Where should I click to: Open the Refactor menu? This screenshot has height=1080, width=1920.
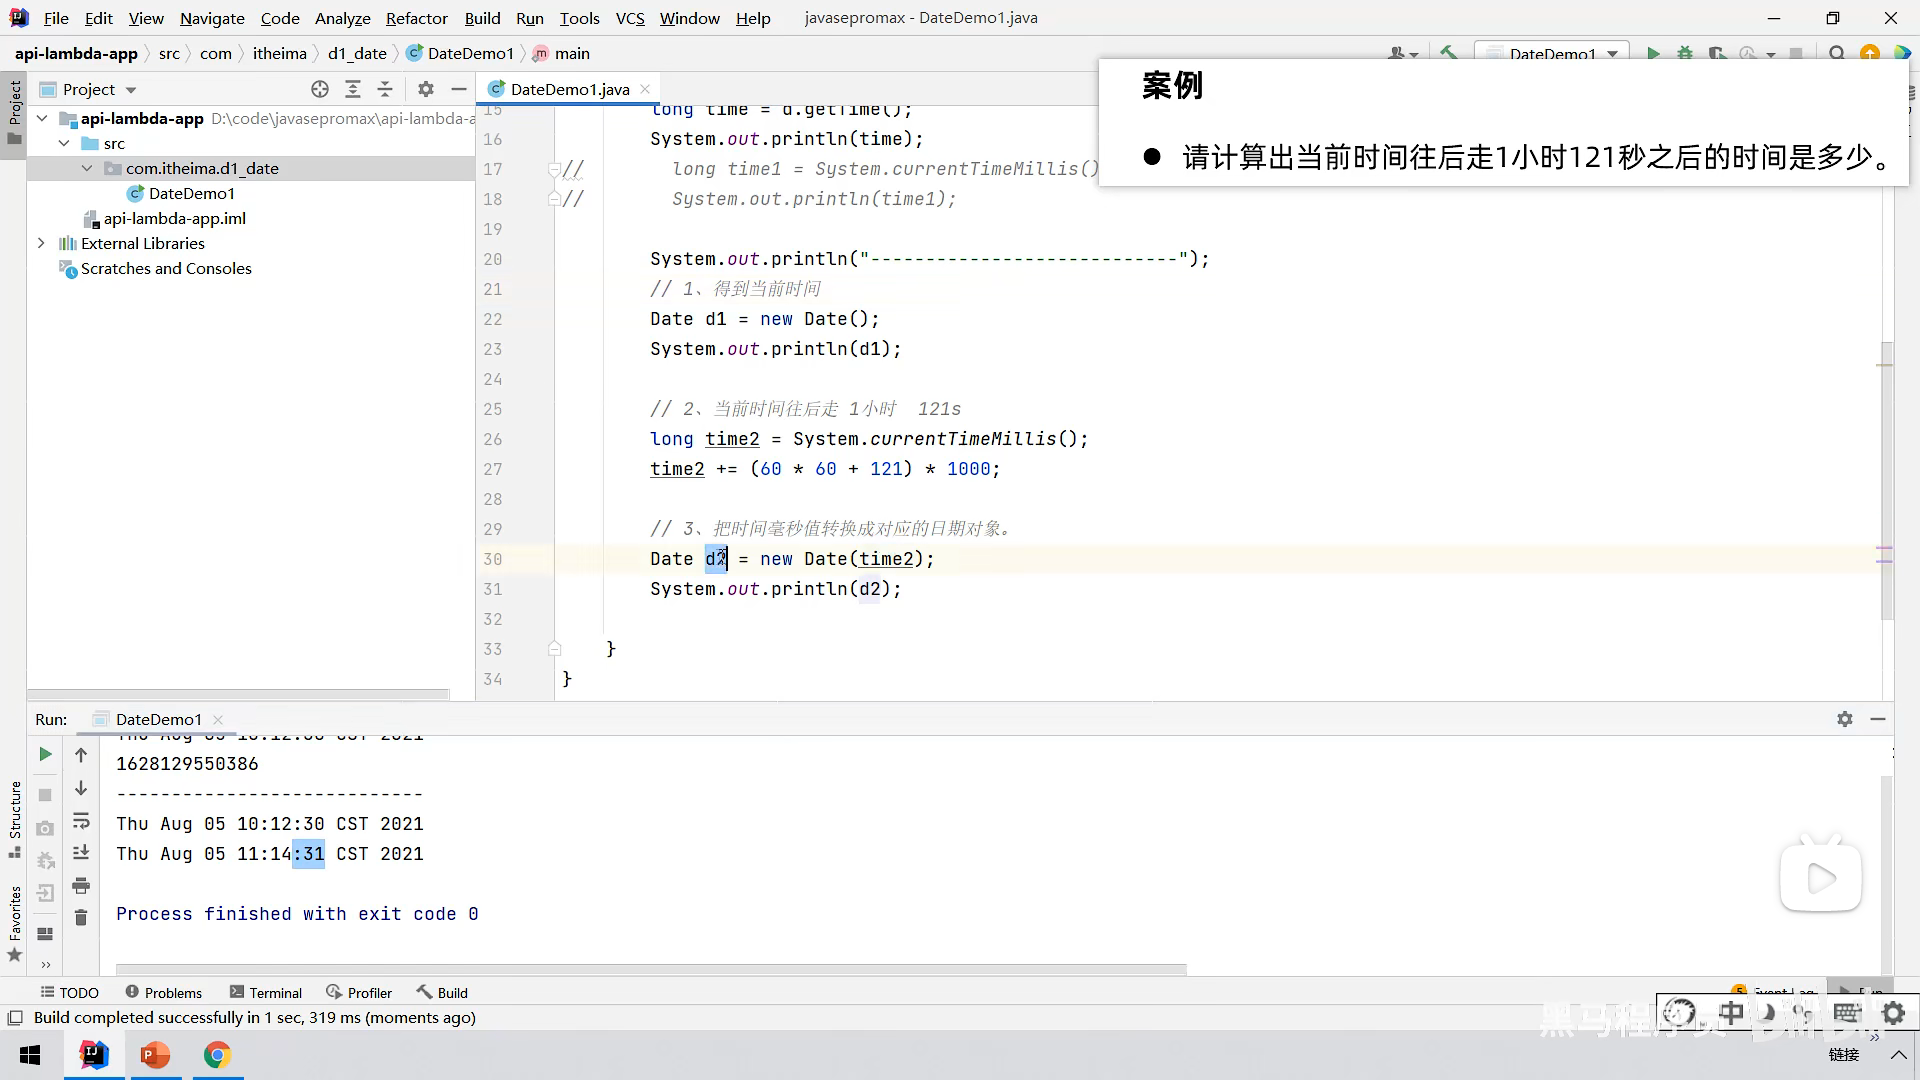pos(416,18)
